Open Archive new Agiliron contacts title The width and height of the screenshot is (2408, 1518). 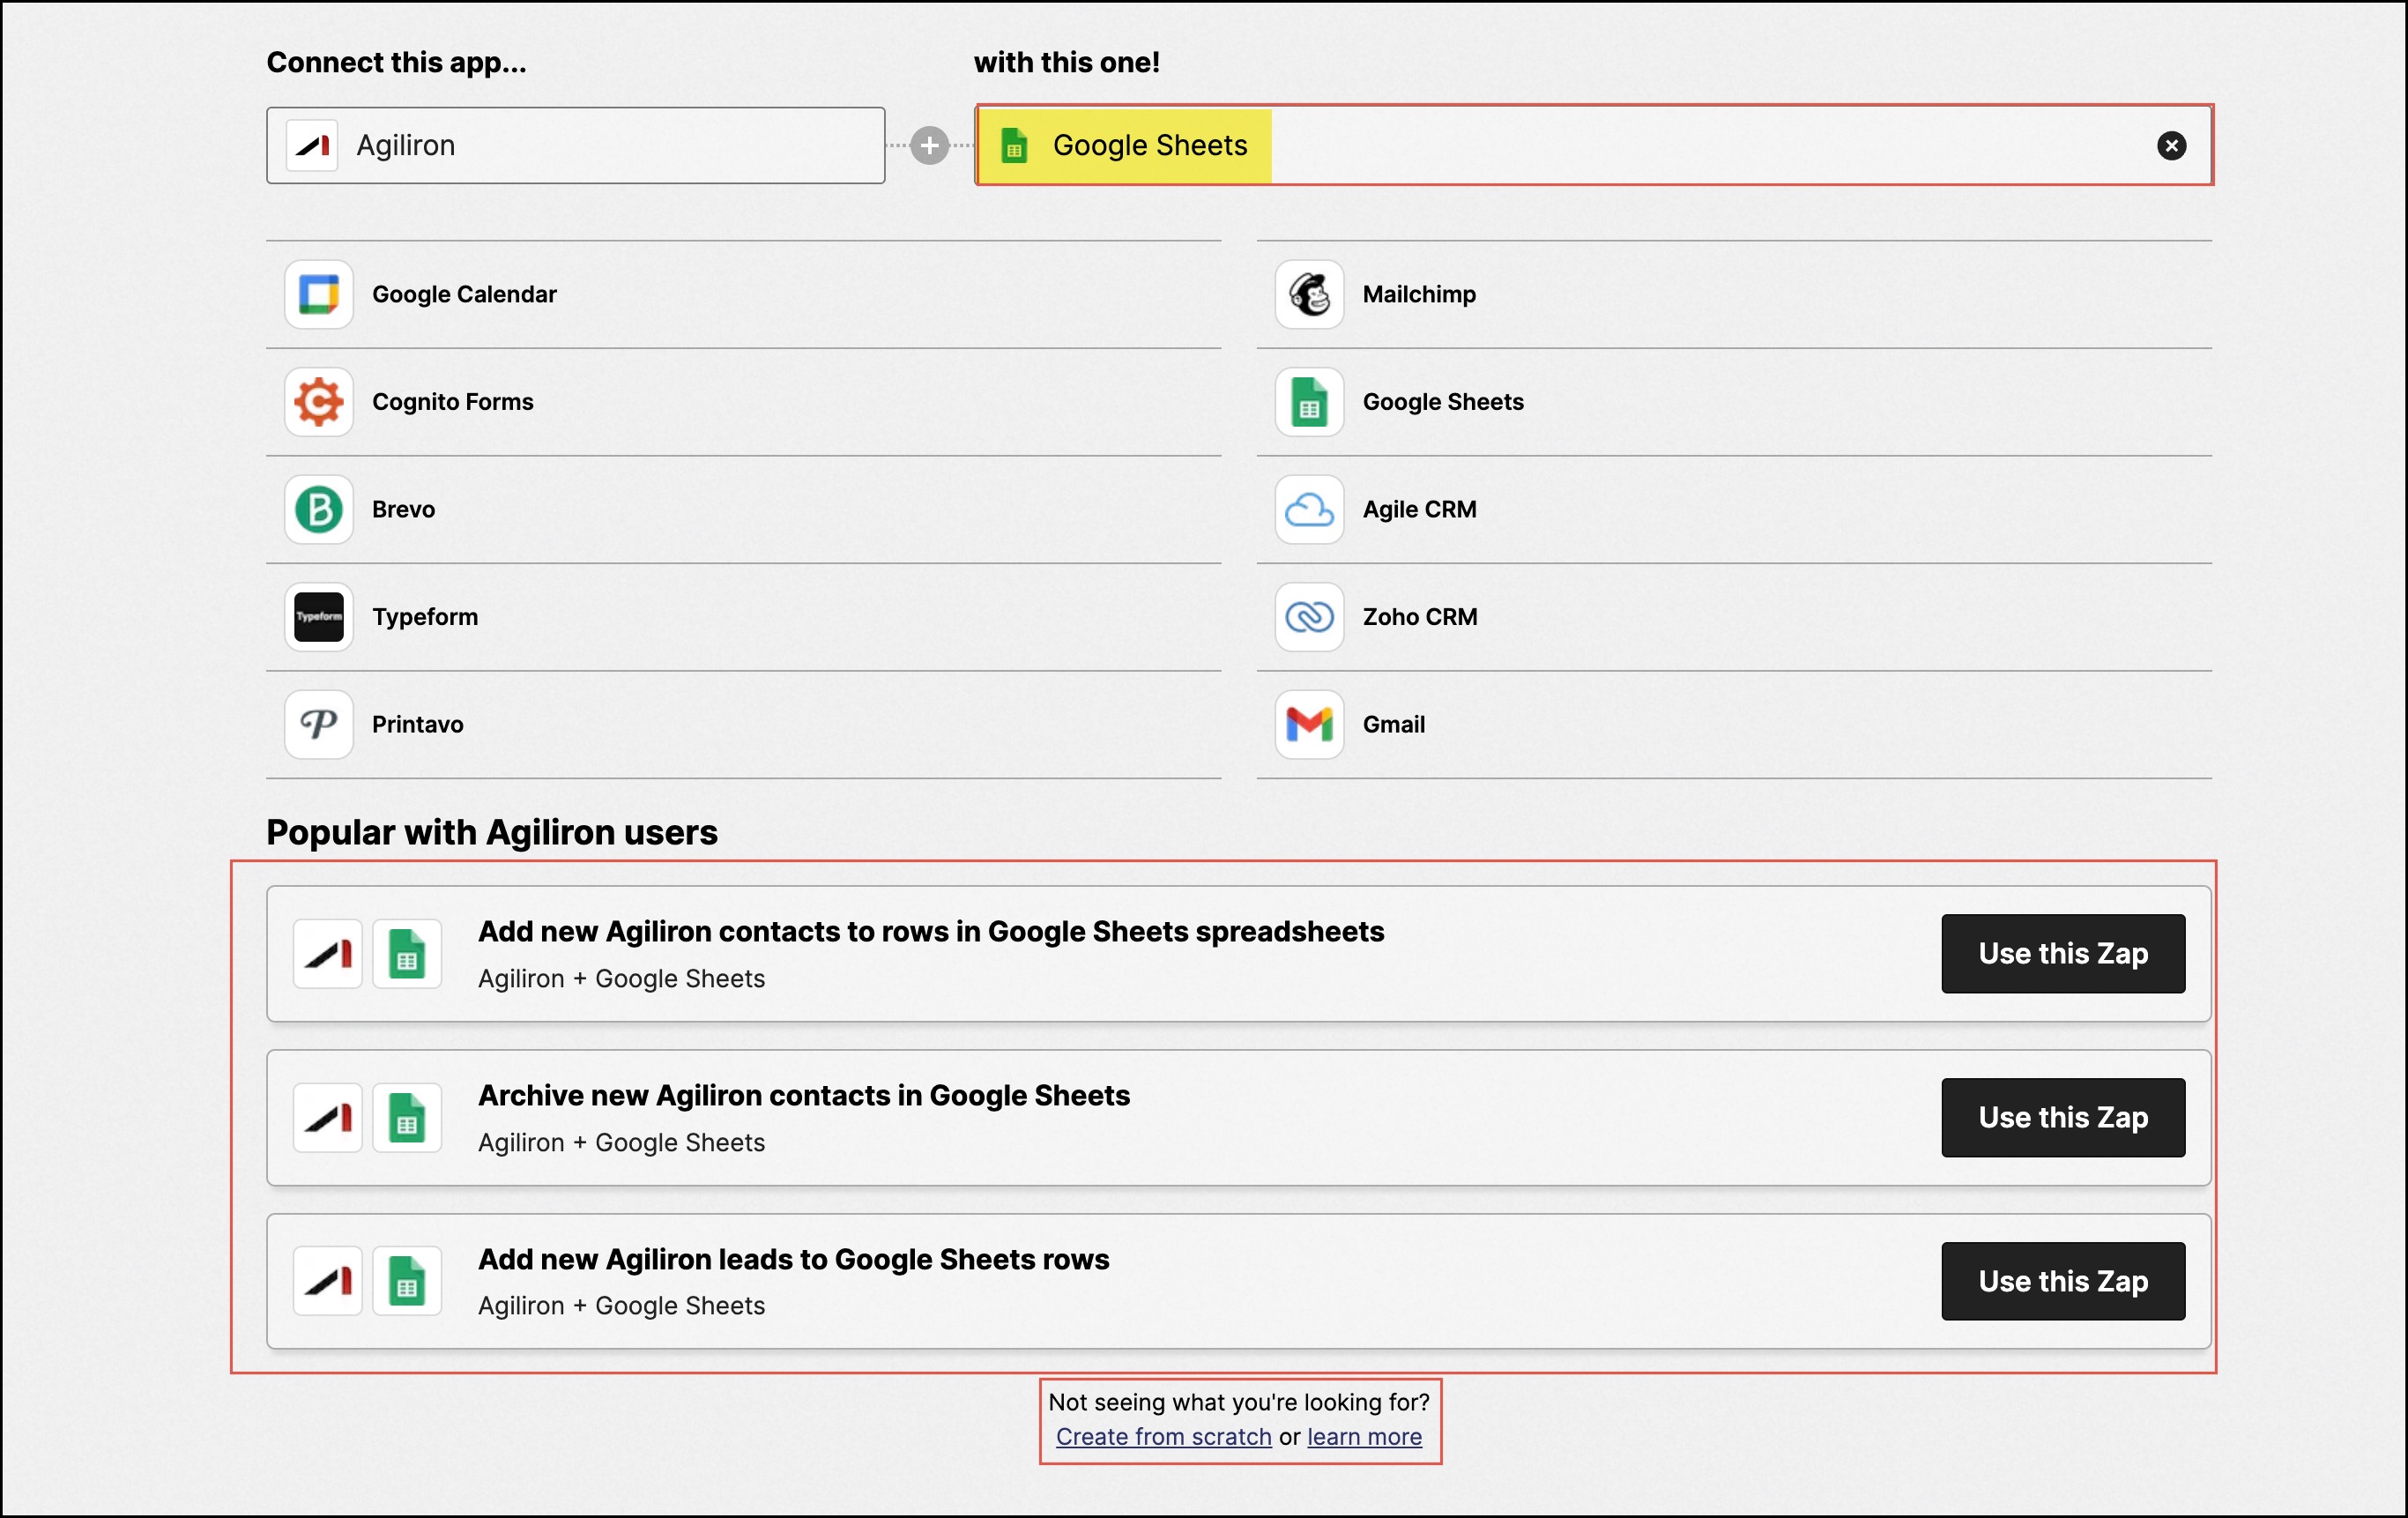tap(803, 1095)
